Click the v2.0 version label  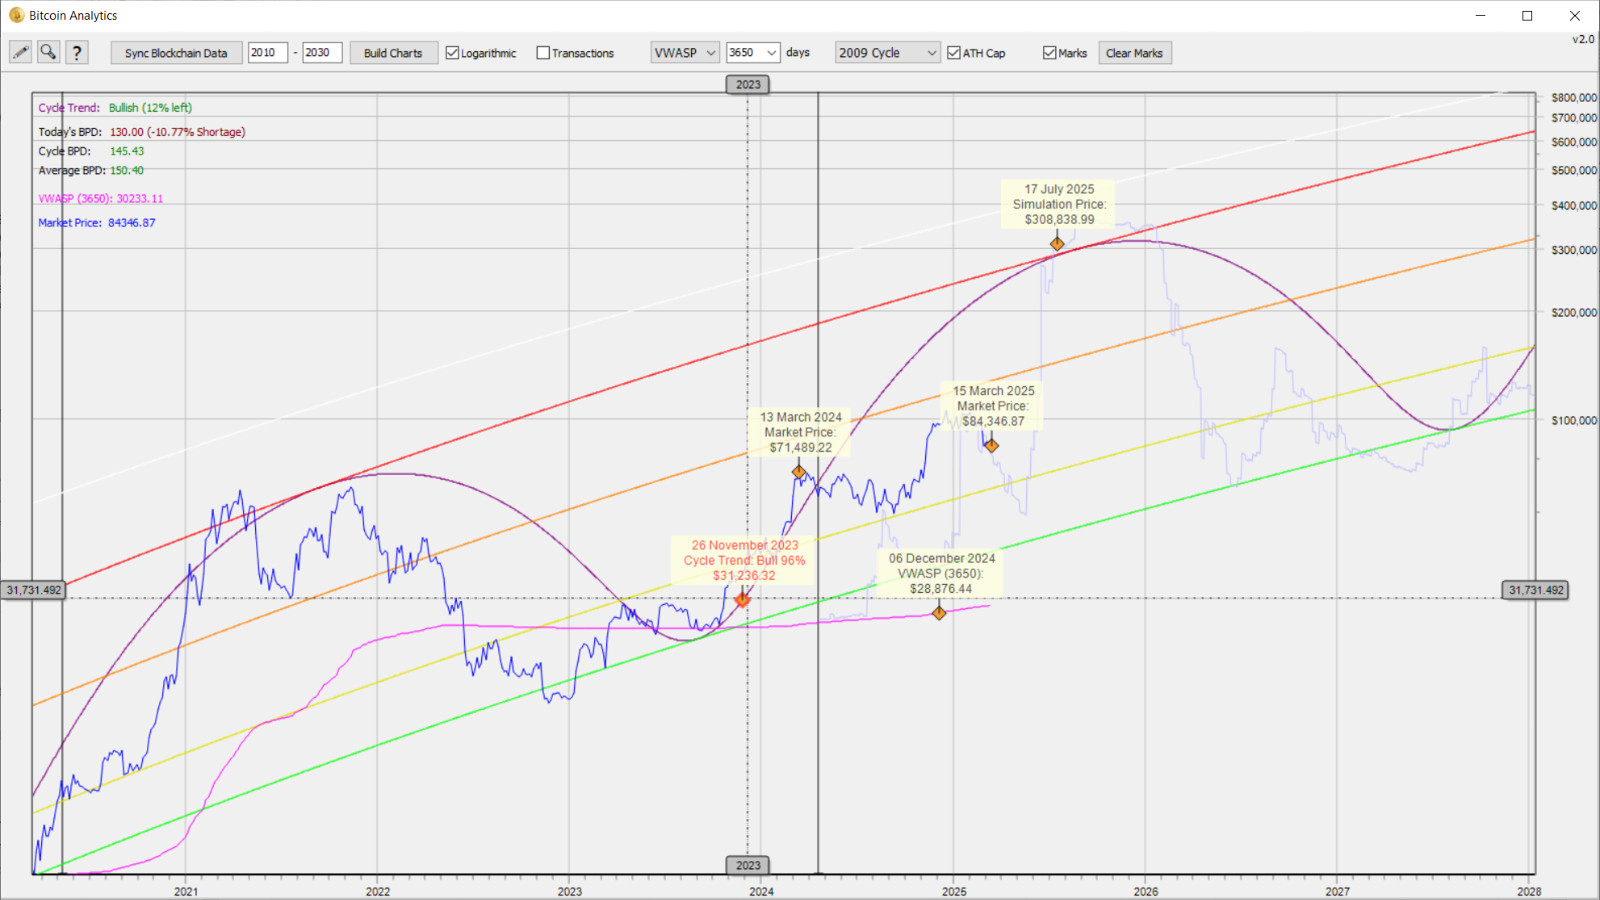click(x=1583, y=39)
